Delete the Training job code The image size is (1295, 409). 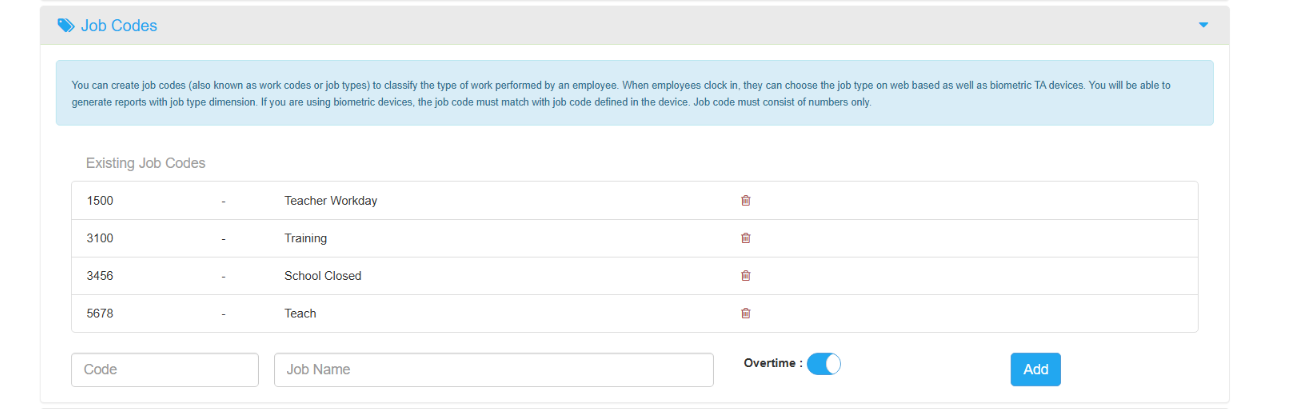[x=745, y=238]
